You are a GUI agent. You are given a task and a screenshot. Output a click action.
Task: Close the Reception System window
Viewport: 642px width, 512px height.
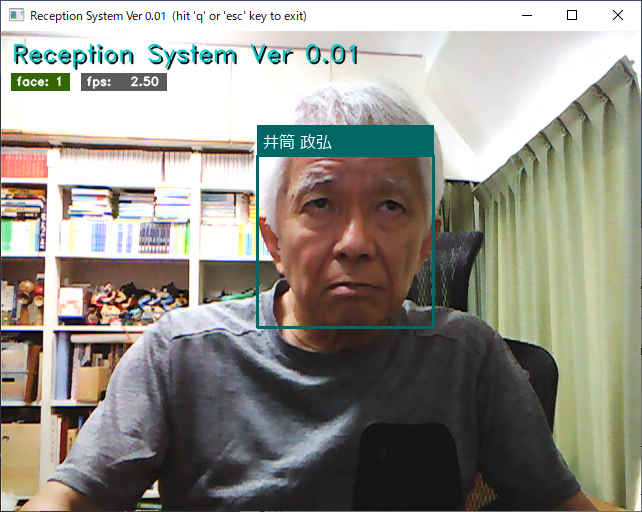[x=618, y=16]
